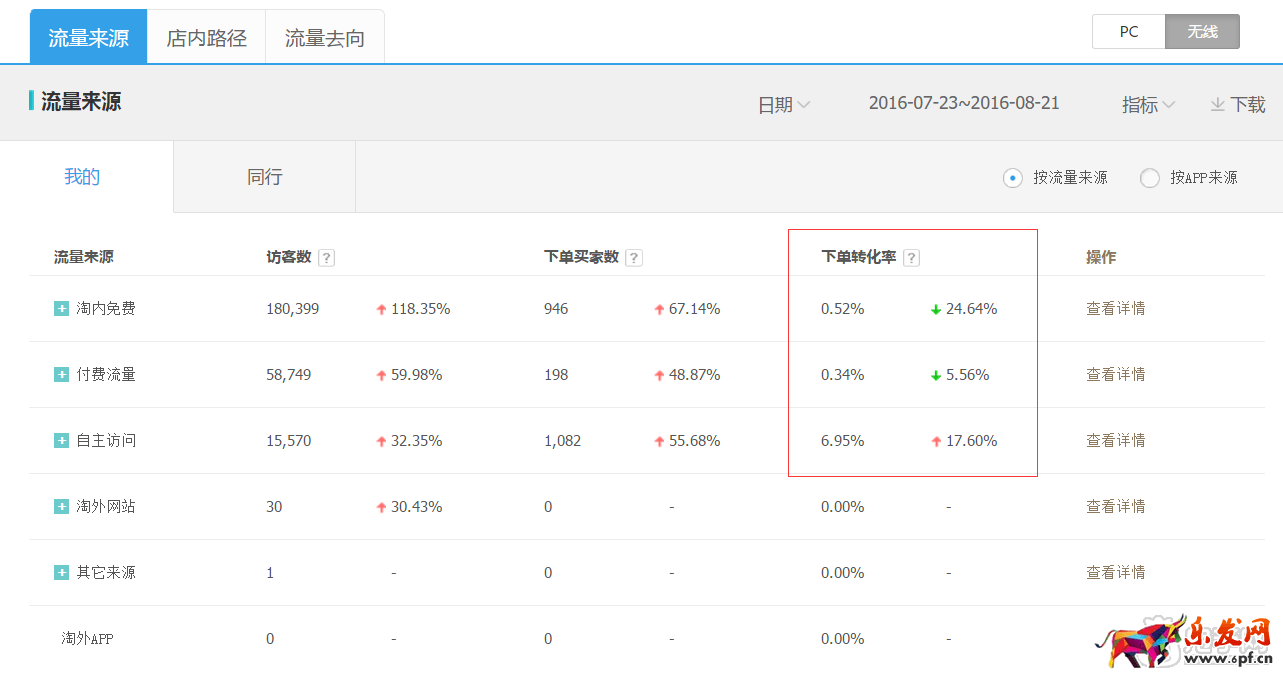Click the download icon beside 下载
Screen dimensions: 1283x679
coord(1217,104)
